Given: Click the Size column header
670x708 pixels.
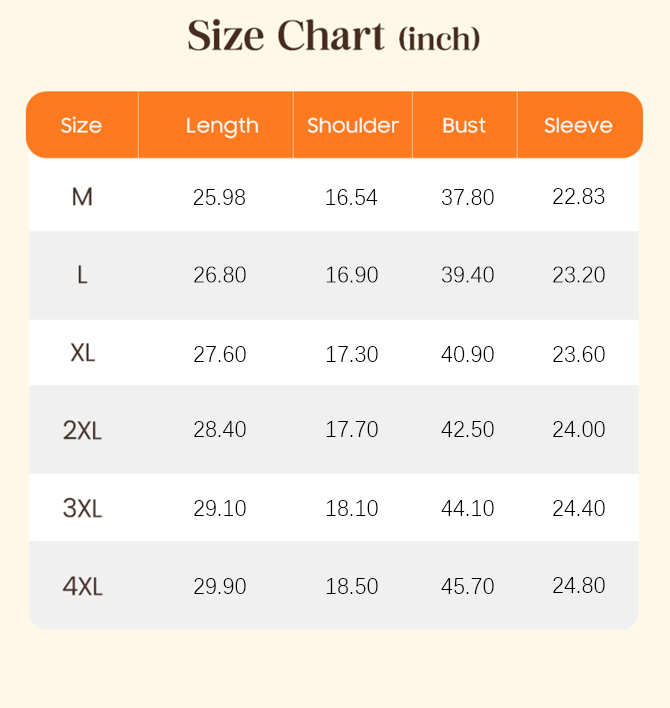Looking at the screenshot, I should click(81, 125).
